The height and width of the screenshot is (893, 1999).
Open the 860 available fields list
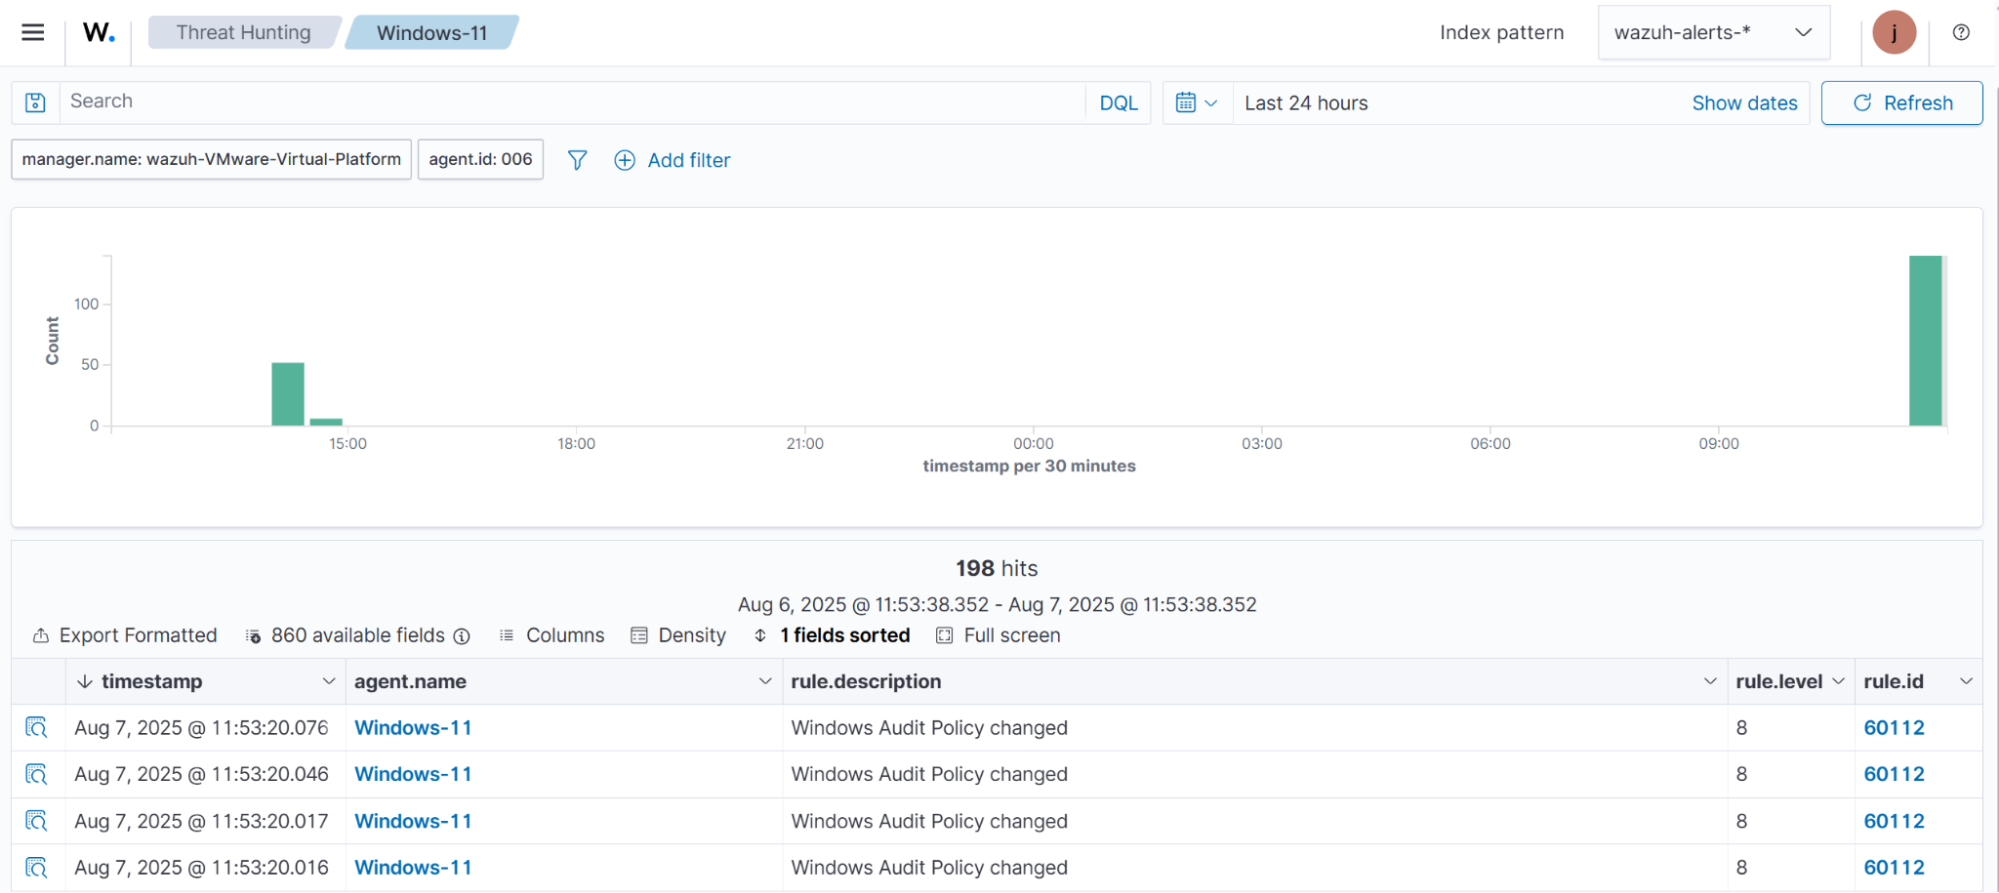(346, 635)
